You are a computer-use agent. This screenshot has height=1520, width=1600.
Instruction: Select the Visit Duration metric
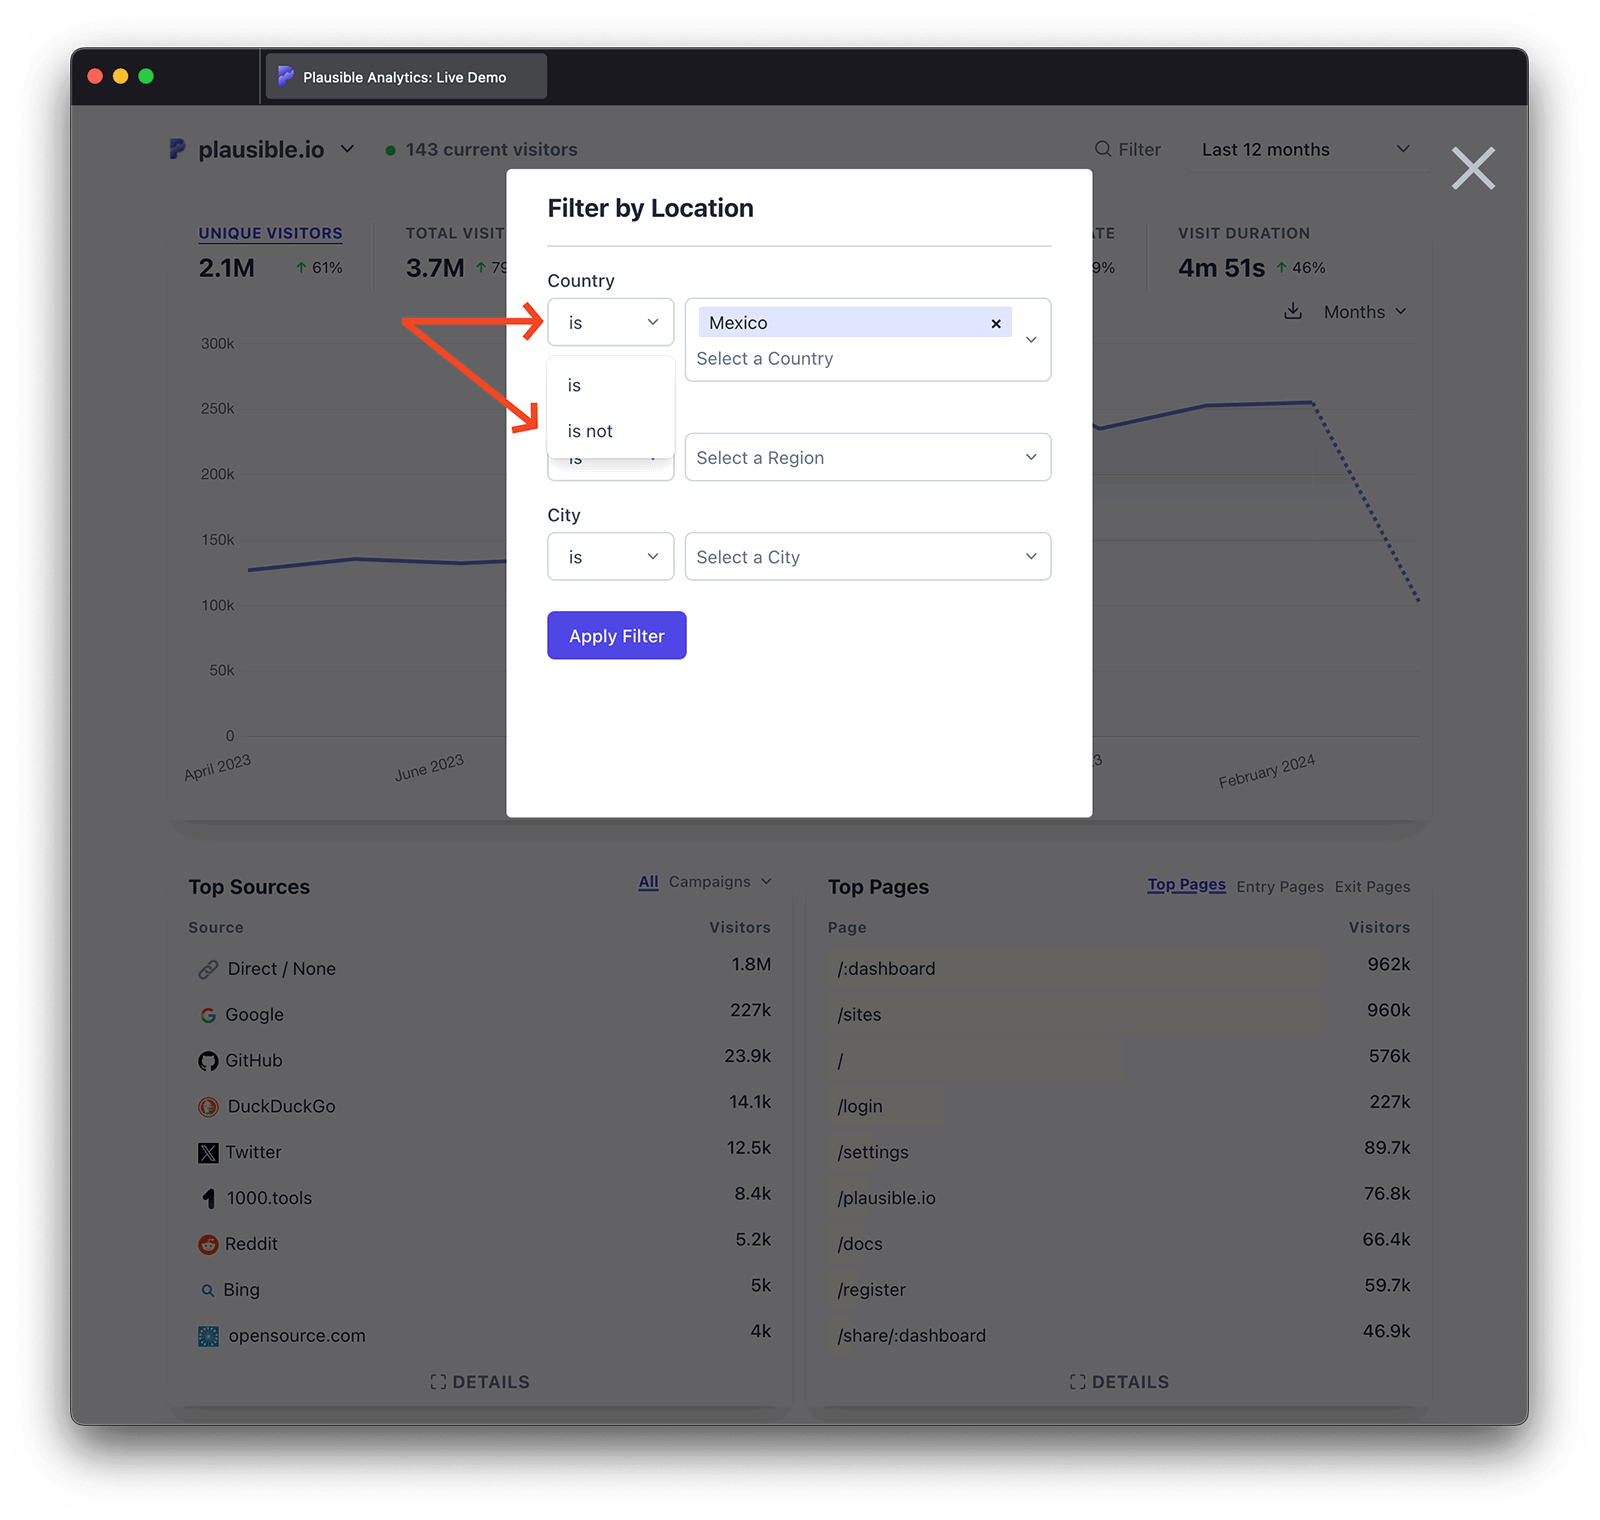1243,233
